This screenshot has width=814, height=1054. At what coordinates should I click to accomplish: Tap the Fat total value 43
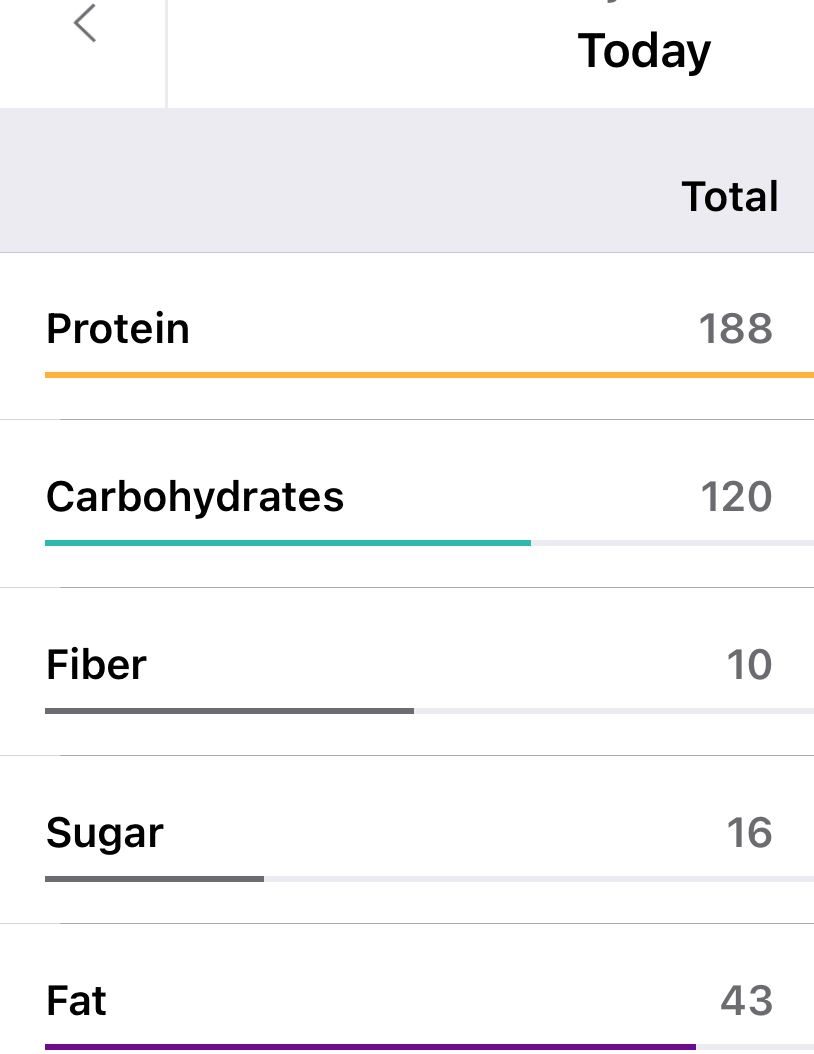pos(746,1001)
